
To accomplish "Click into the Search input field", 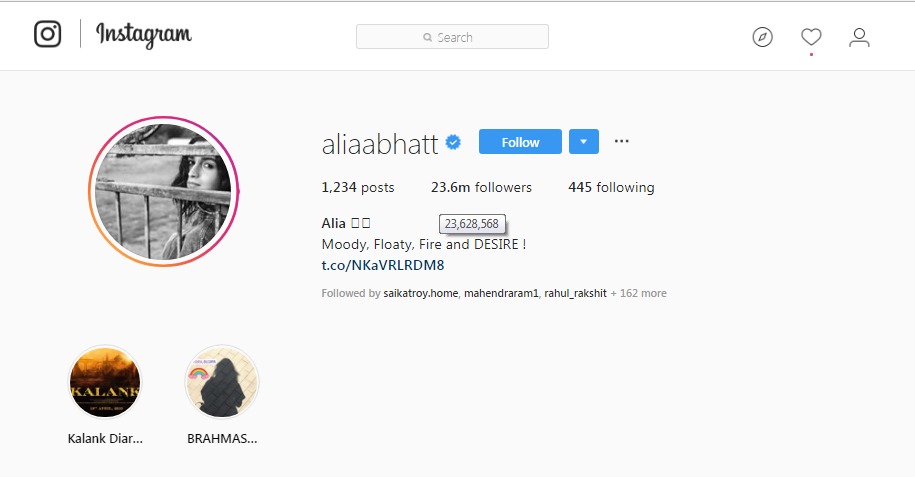I will tap(452, 37).
